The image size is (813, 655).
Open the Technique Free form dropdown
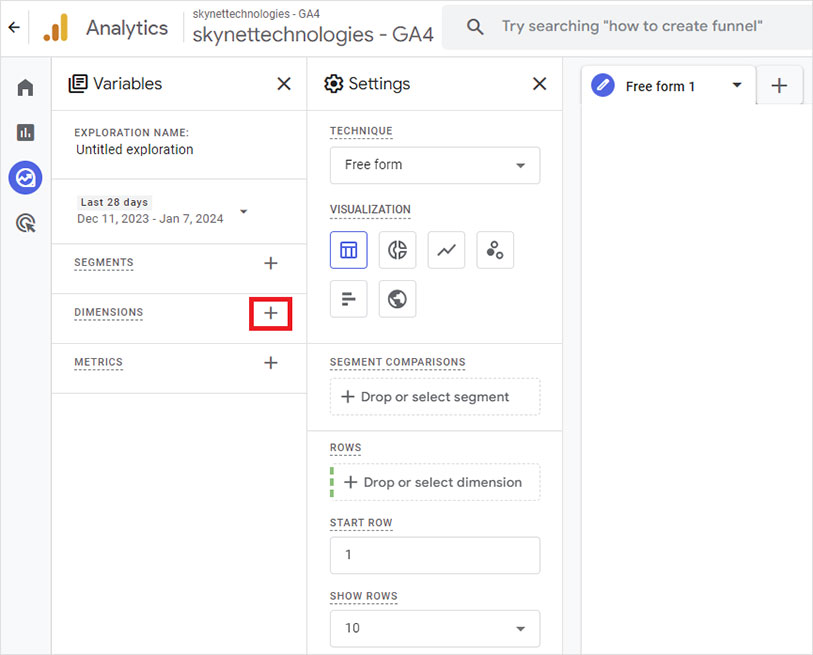click(x=434, y=165)
